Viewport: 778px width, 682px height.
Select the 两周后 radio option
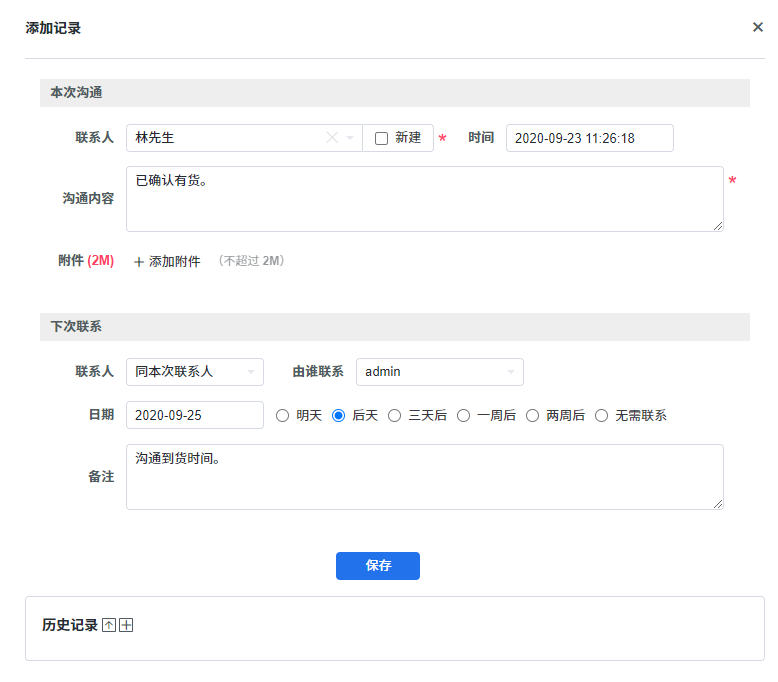click(533, 415)
